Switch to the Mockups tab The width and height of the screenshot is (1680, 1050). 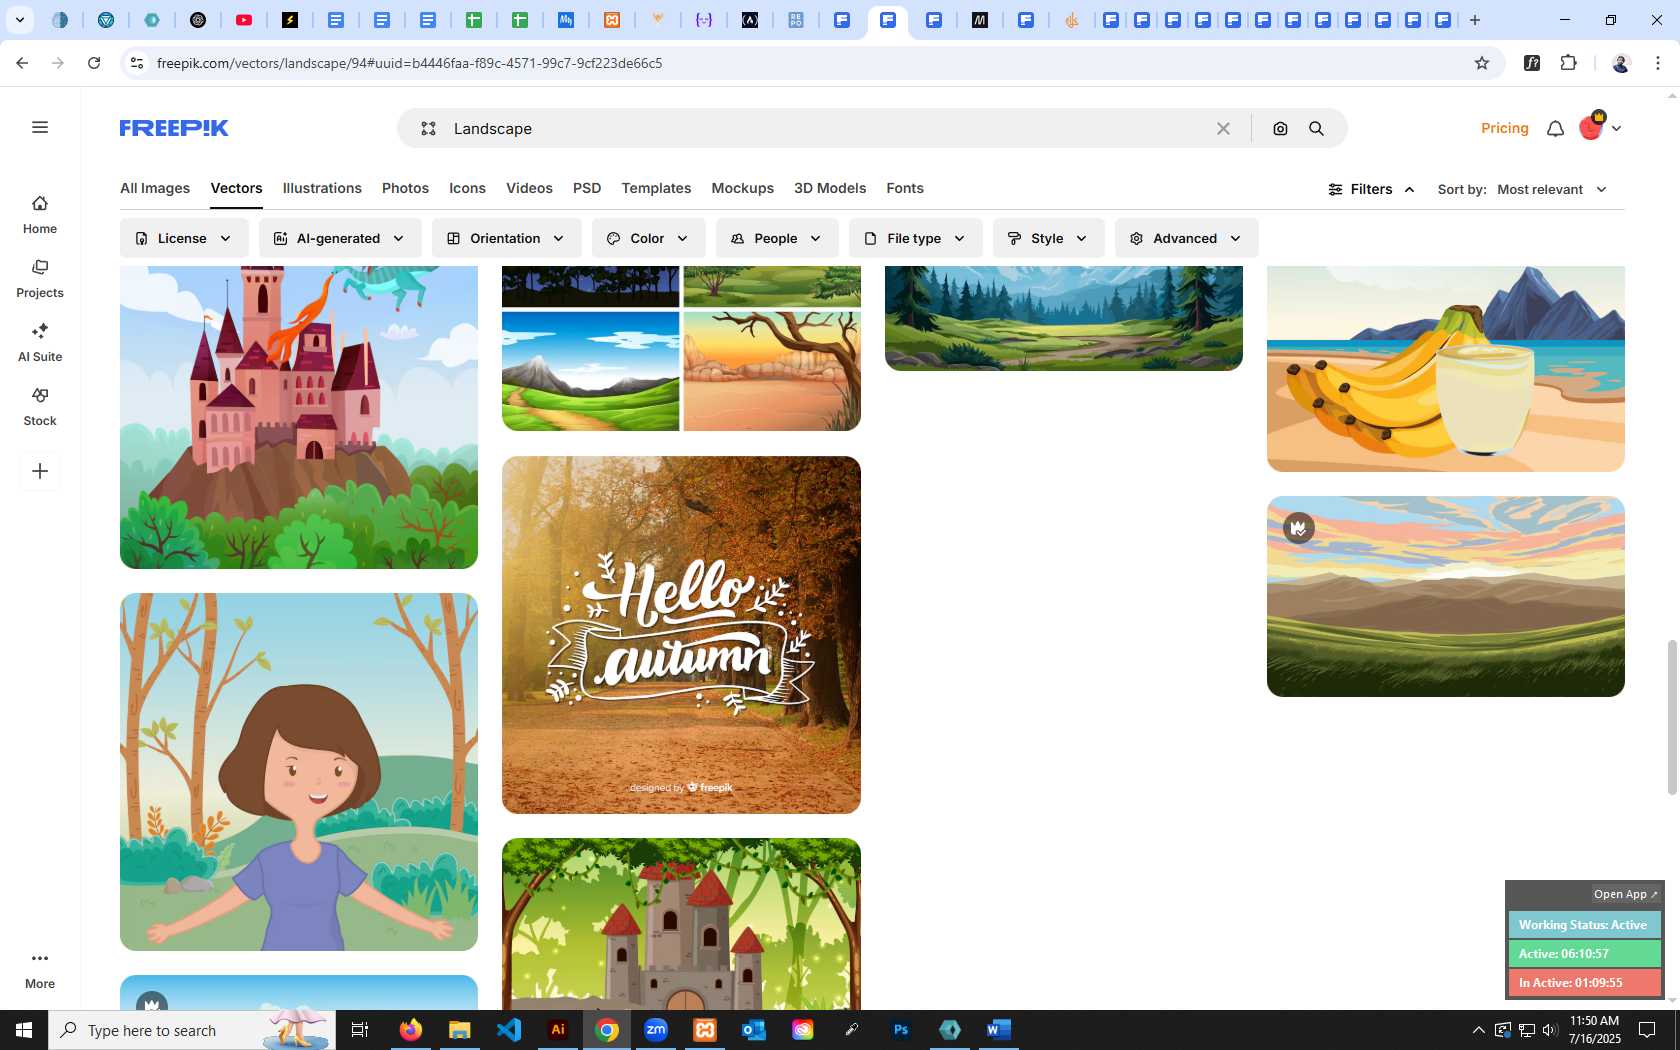742,188
